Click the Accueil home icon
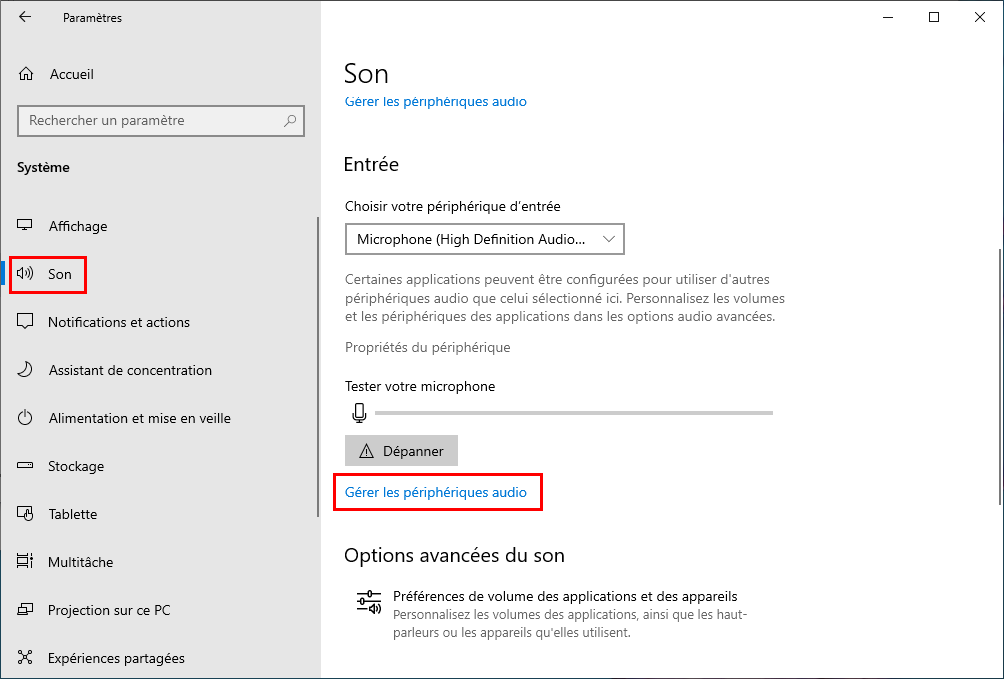This screenshot has height=679, width=1004. click(x=26, y=74)
